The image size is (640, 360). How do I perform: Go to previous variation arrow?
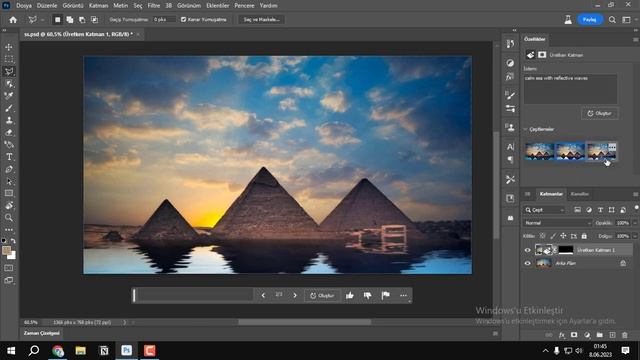263,295
